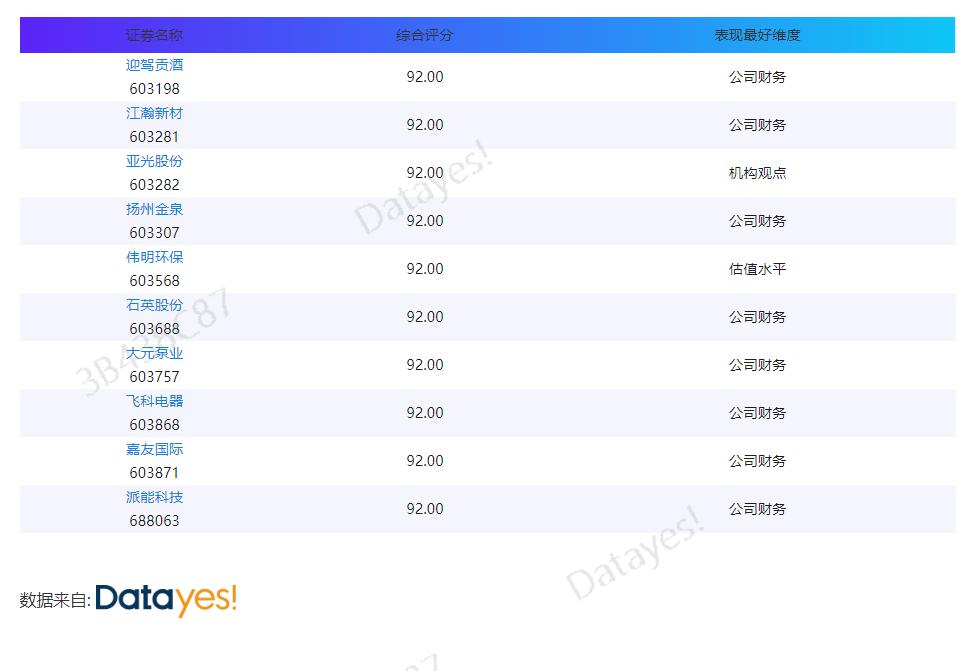Viewport: 974px width, 671px height.
Task: Click the 机构观点 cell for 亚光股份
Action: pos(756,172)
